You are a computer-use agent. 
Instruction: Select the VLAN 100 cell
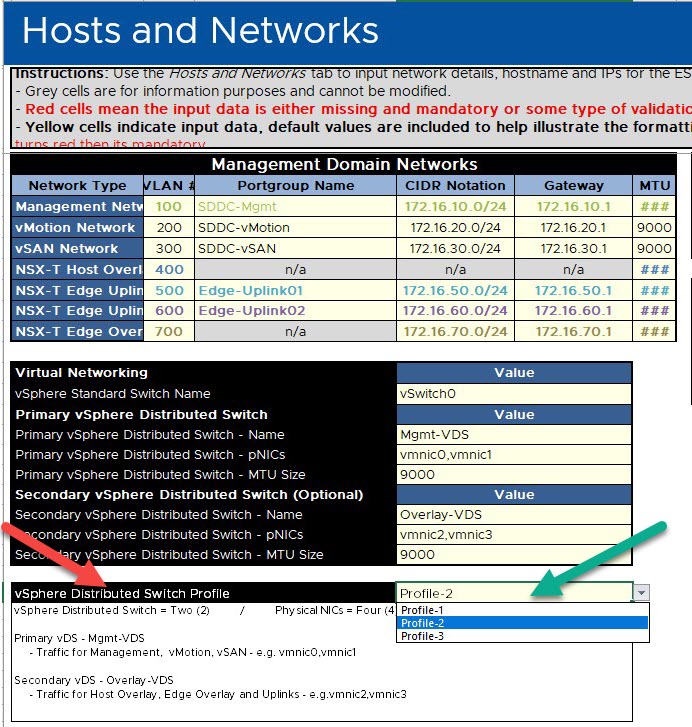coord(168,206)
